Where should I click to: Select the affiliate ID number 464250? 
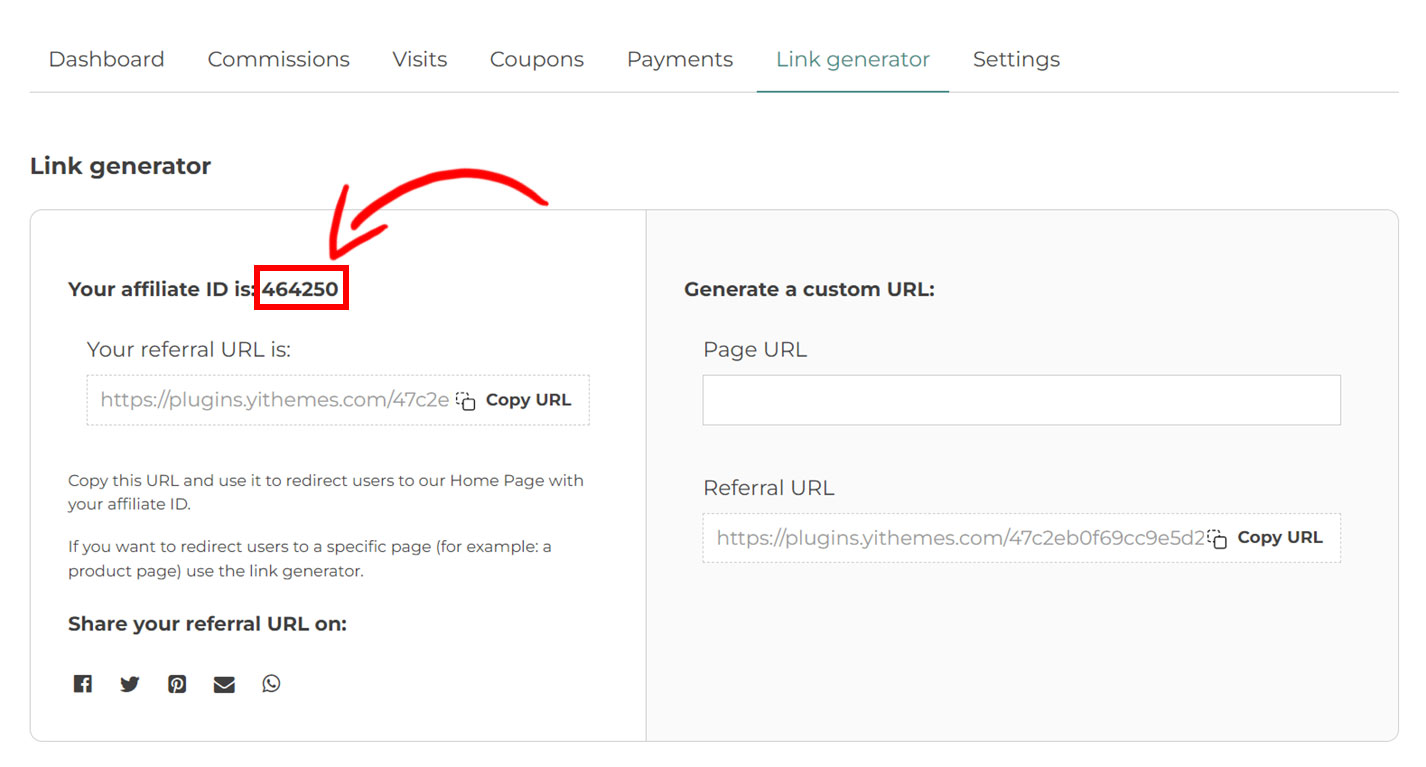click(301, 289)
